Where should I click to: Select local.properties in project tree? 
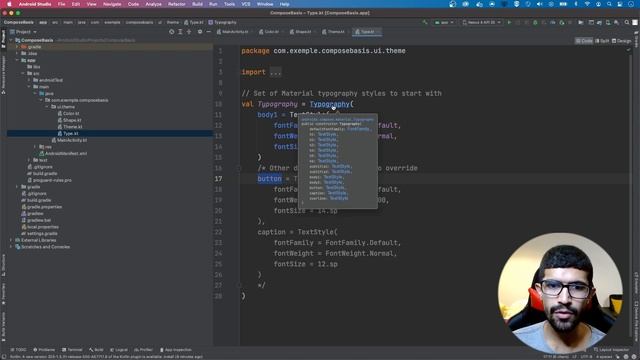coord(40,227)
